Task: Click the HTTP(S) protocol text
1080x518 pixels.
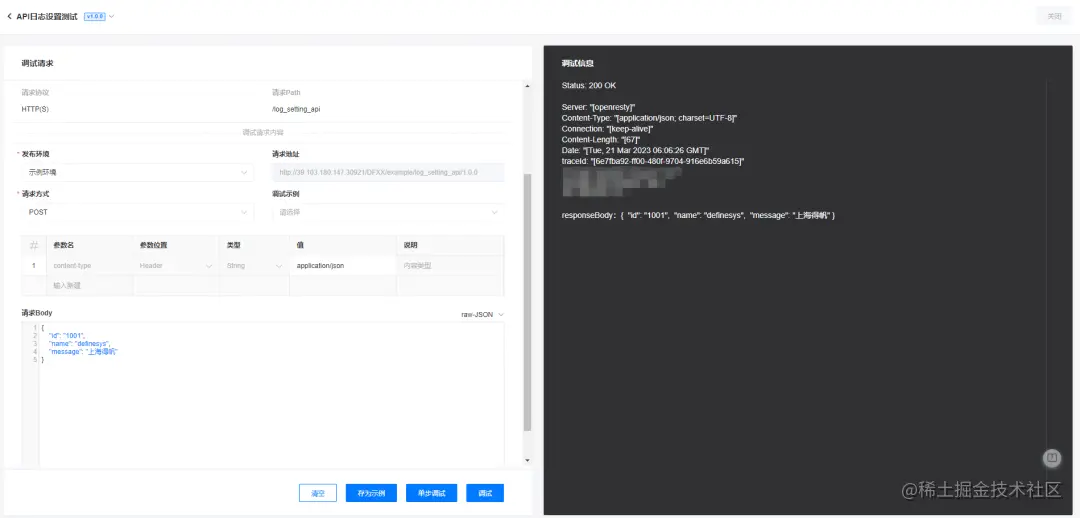Action: click(x=35, y=109)
